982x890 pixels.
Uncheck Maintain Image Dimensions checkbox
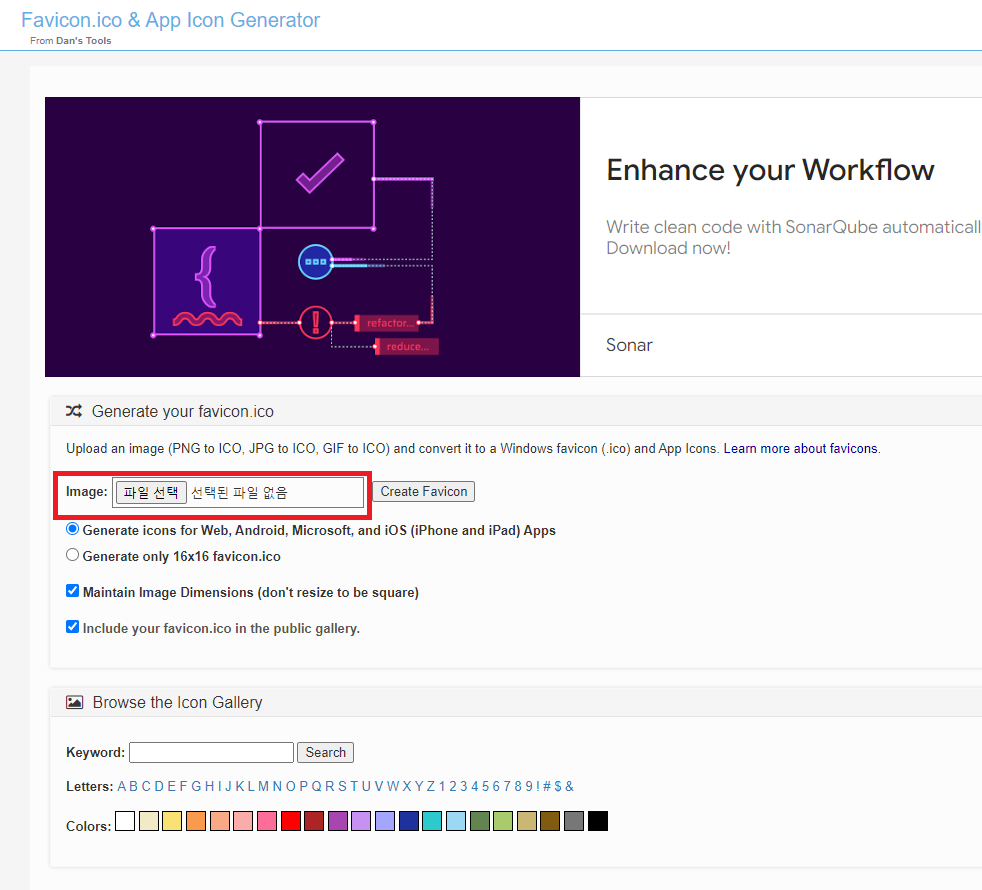click(x=73, y=591)
